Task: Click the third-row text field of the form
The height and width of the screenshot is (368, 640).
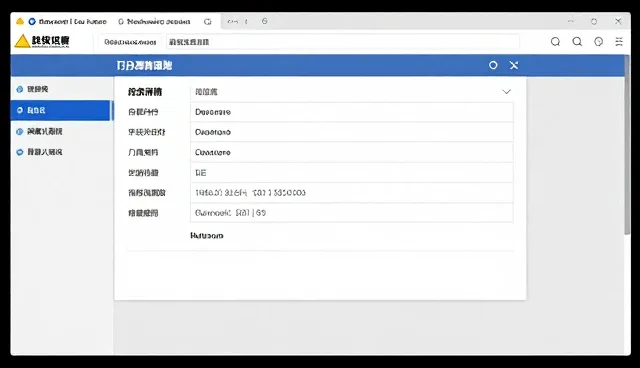Action: pyautogui.click(x=351, y=132)
